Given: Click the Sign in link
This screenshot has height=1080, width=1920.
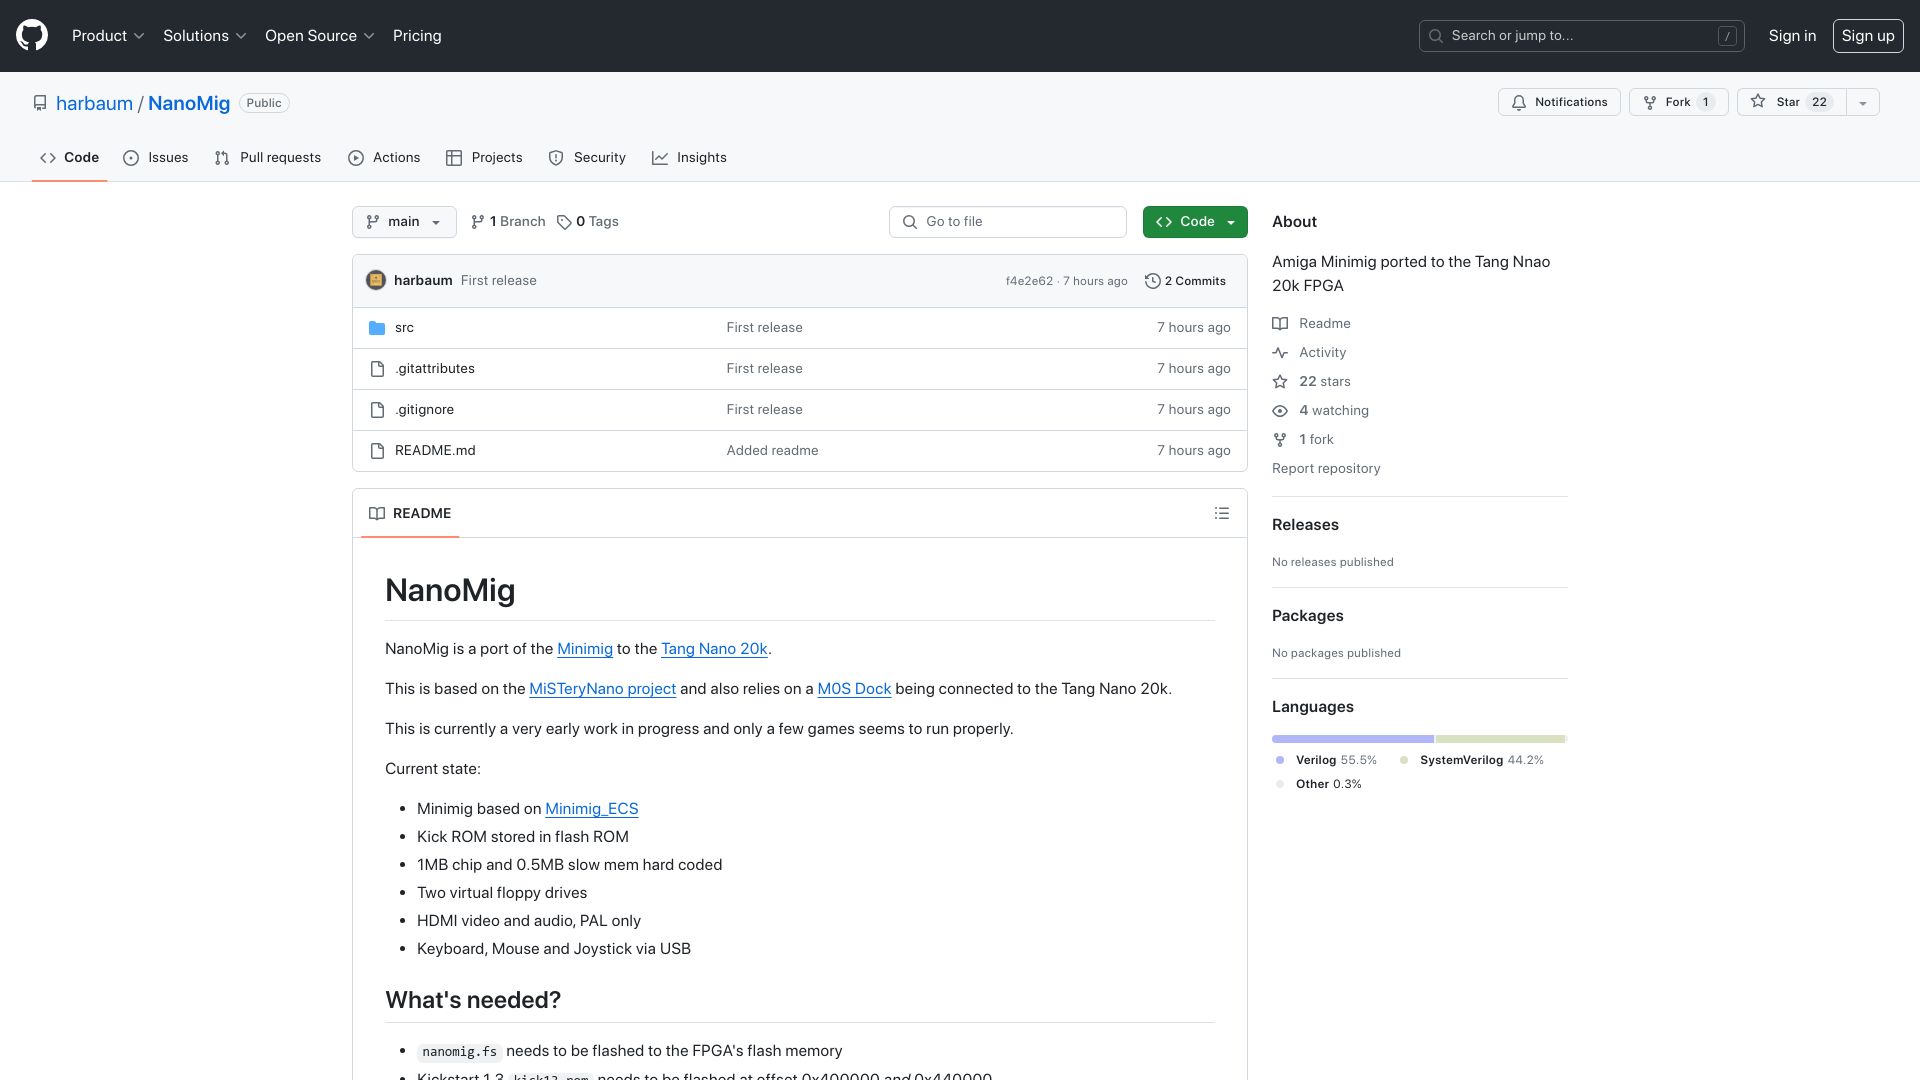Looking at the screenshot, I should 1792,36.
